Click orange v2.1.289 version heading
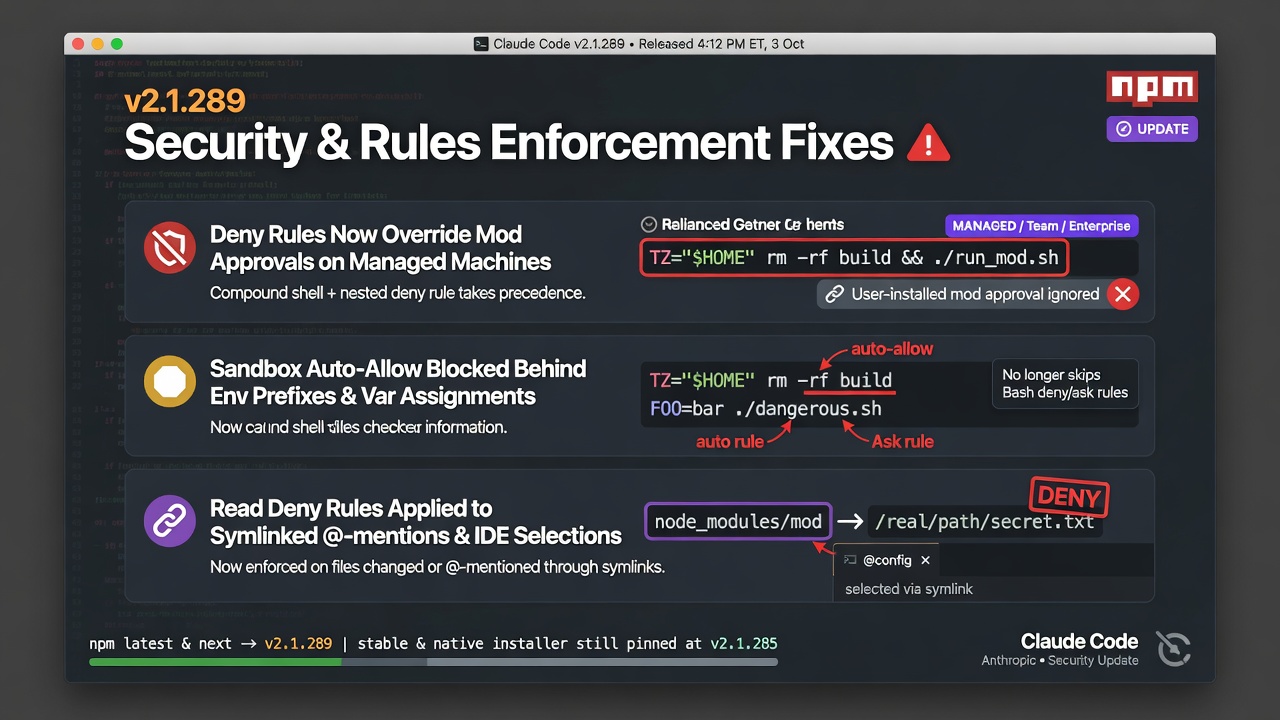The image size is (1280, 720). coord(185,100)
